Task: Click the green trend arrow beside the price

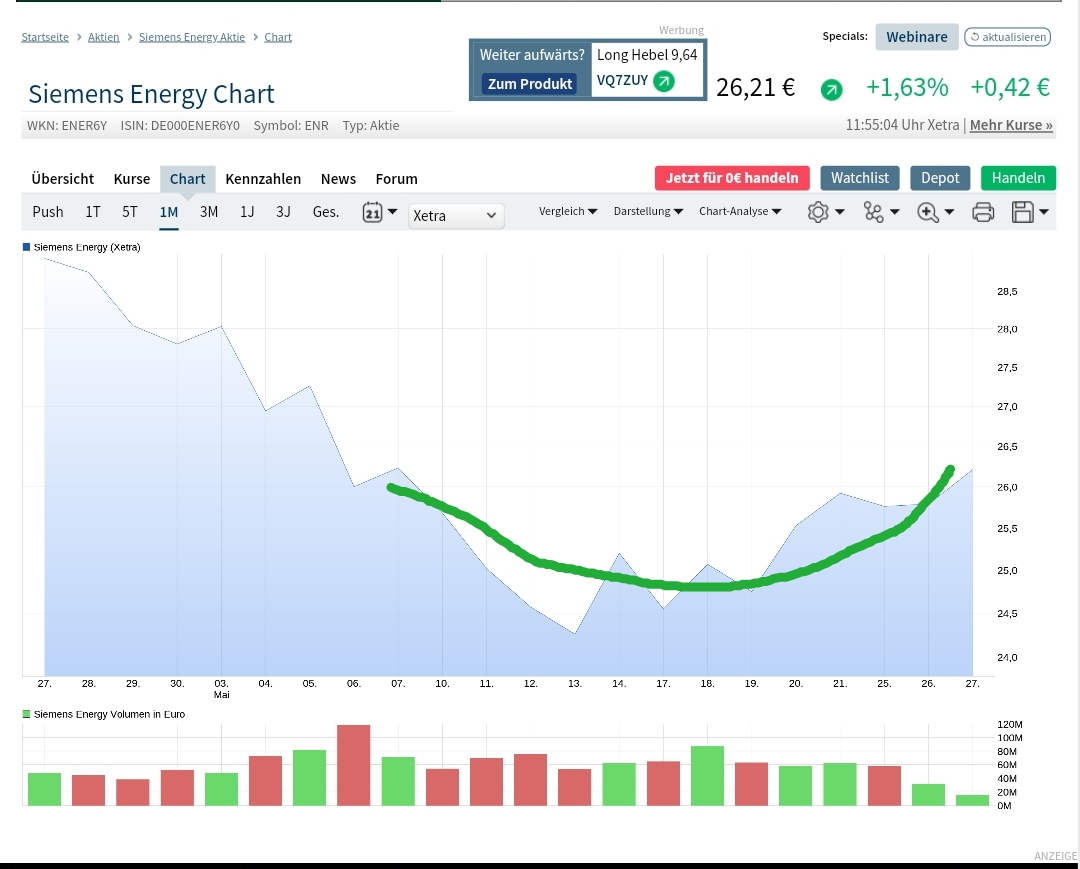Action: coord(831,90)
